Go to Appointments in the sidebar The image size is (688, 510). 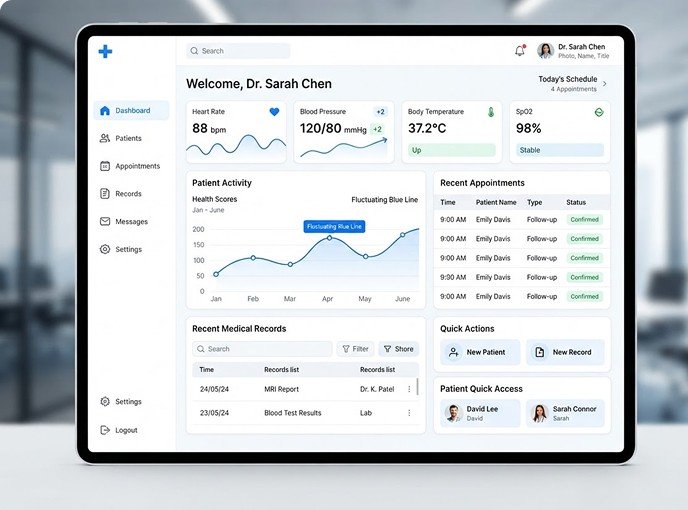click(x=131, y=166)
